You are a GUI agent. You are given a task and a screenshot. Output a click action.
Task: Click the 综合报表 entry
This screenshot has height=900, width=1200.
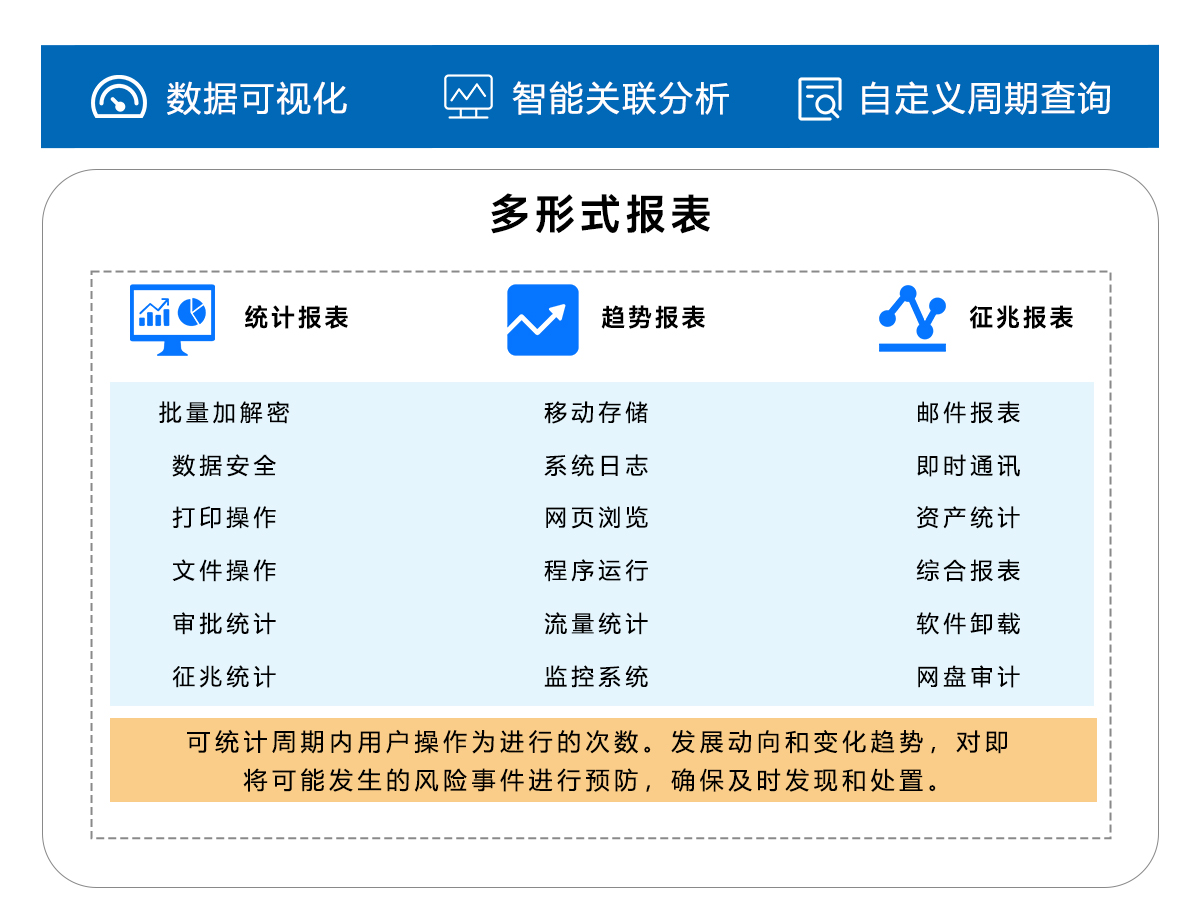pyautogui.click(x=969, y=571)
